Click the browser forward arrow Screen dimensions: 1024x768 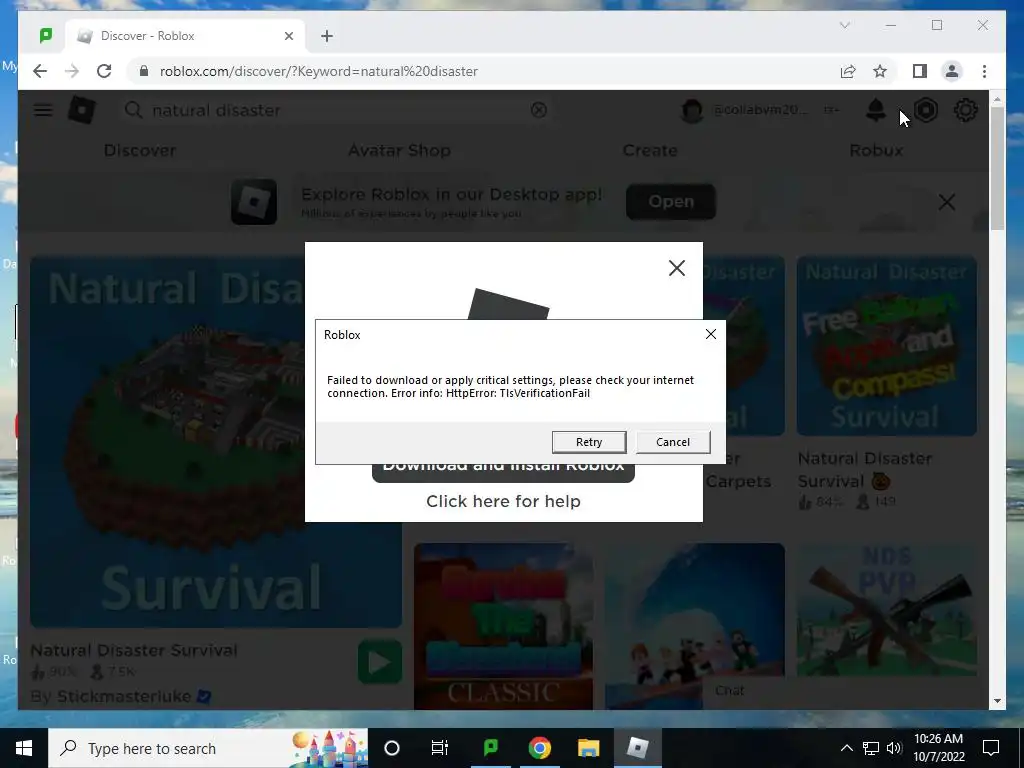[x=72, y=71]
